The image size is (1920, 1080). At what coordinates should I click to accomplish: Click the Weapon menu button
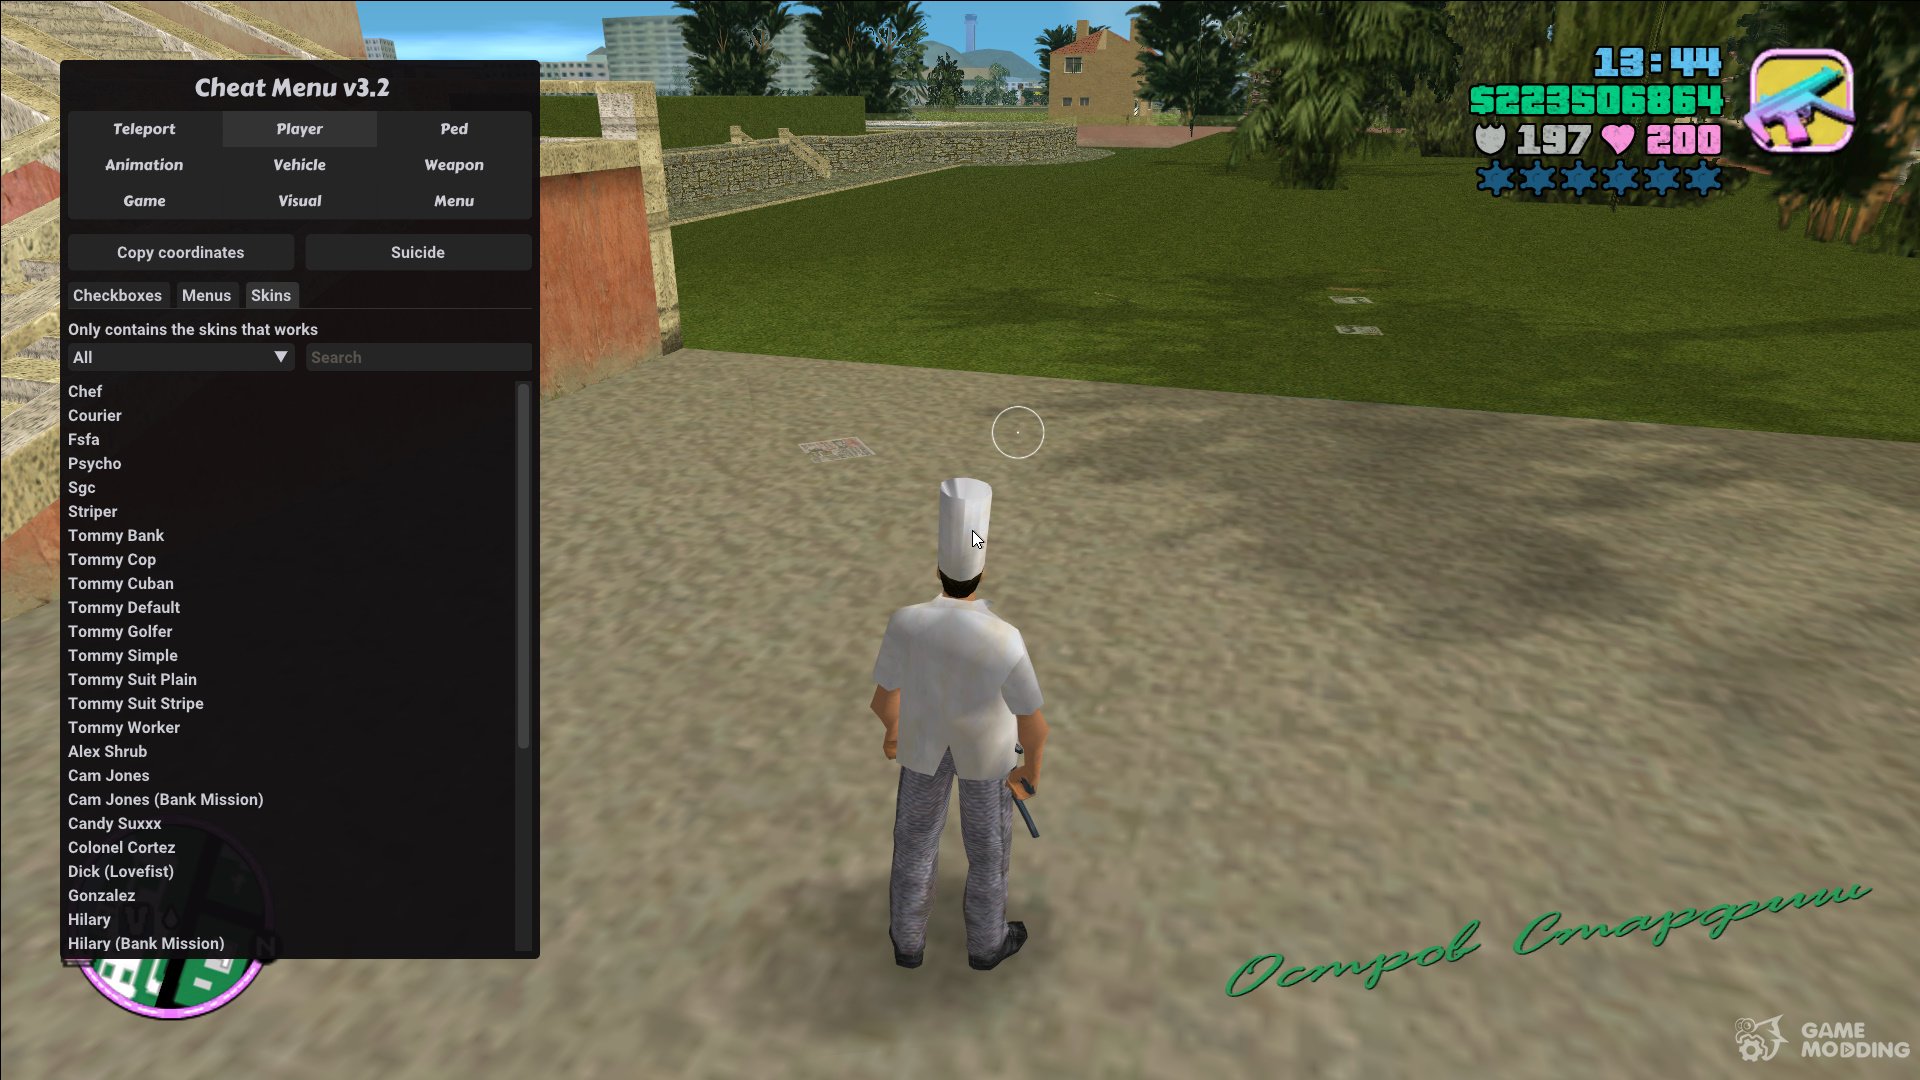(452, 164)
